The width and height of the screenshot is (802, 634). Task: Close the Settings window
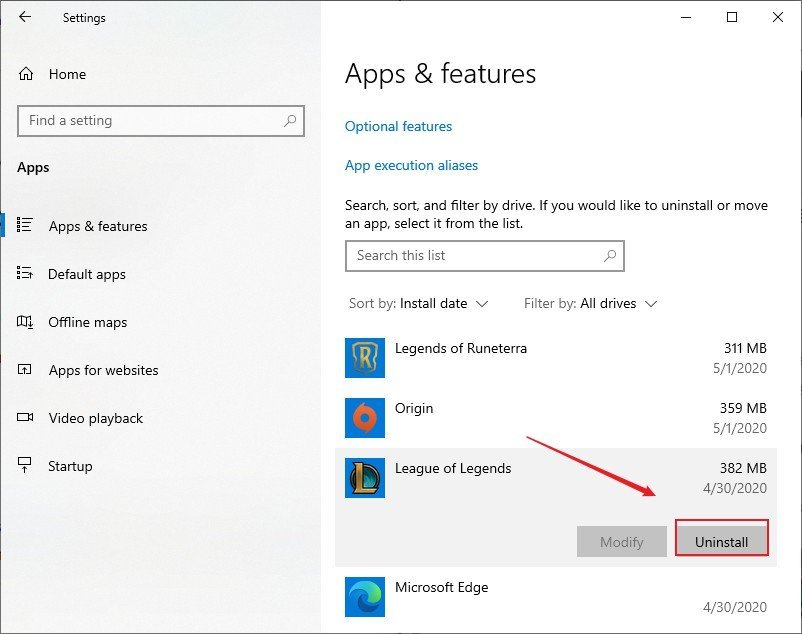(x=777, y=17)
